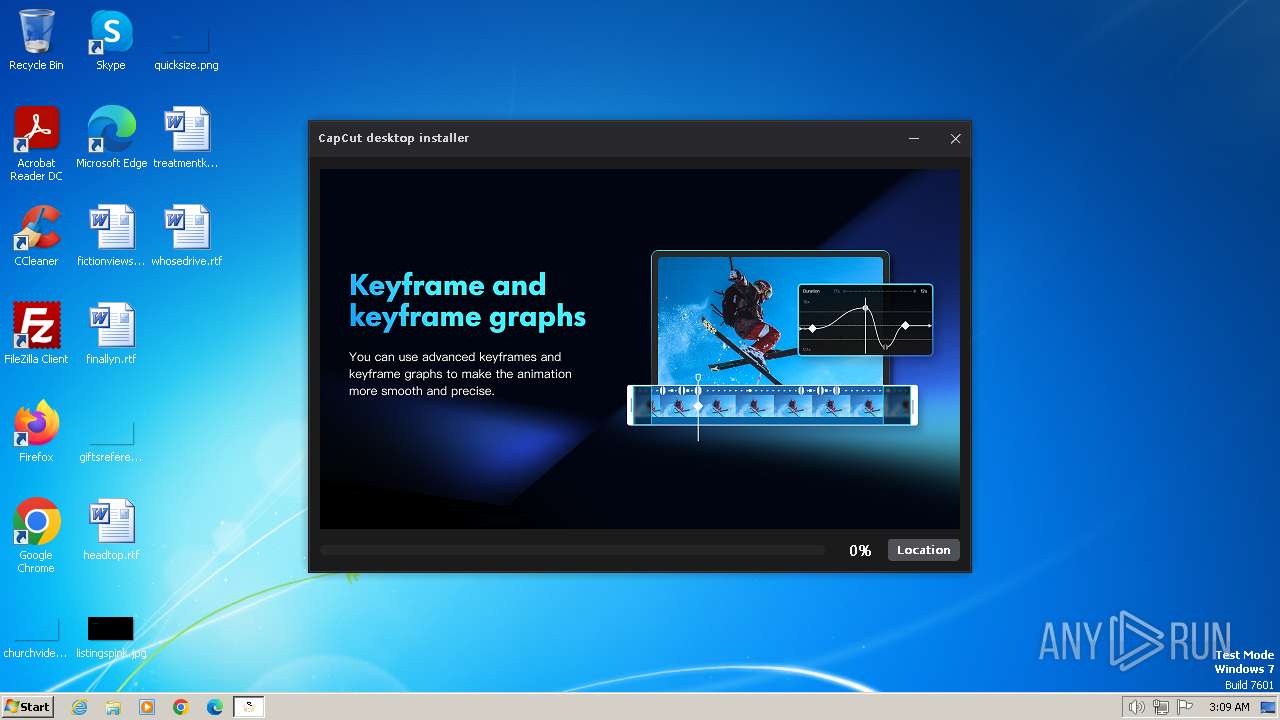This screenshot has height=720, width=1280.
Task: Select the finallyn.rtf document
Action: [x=111, y=334]
